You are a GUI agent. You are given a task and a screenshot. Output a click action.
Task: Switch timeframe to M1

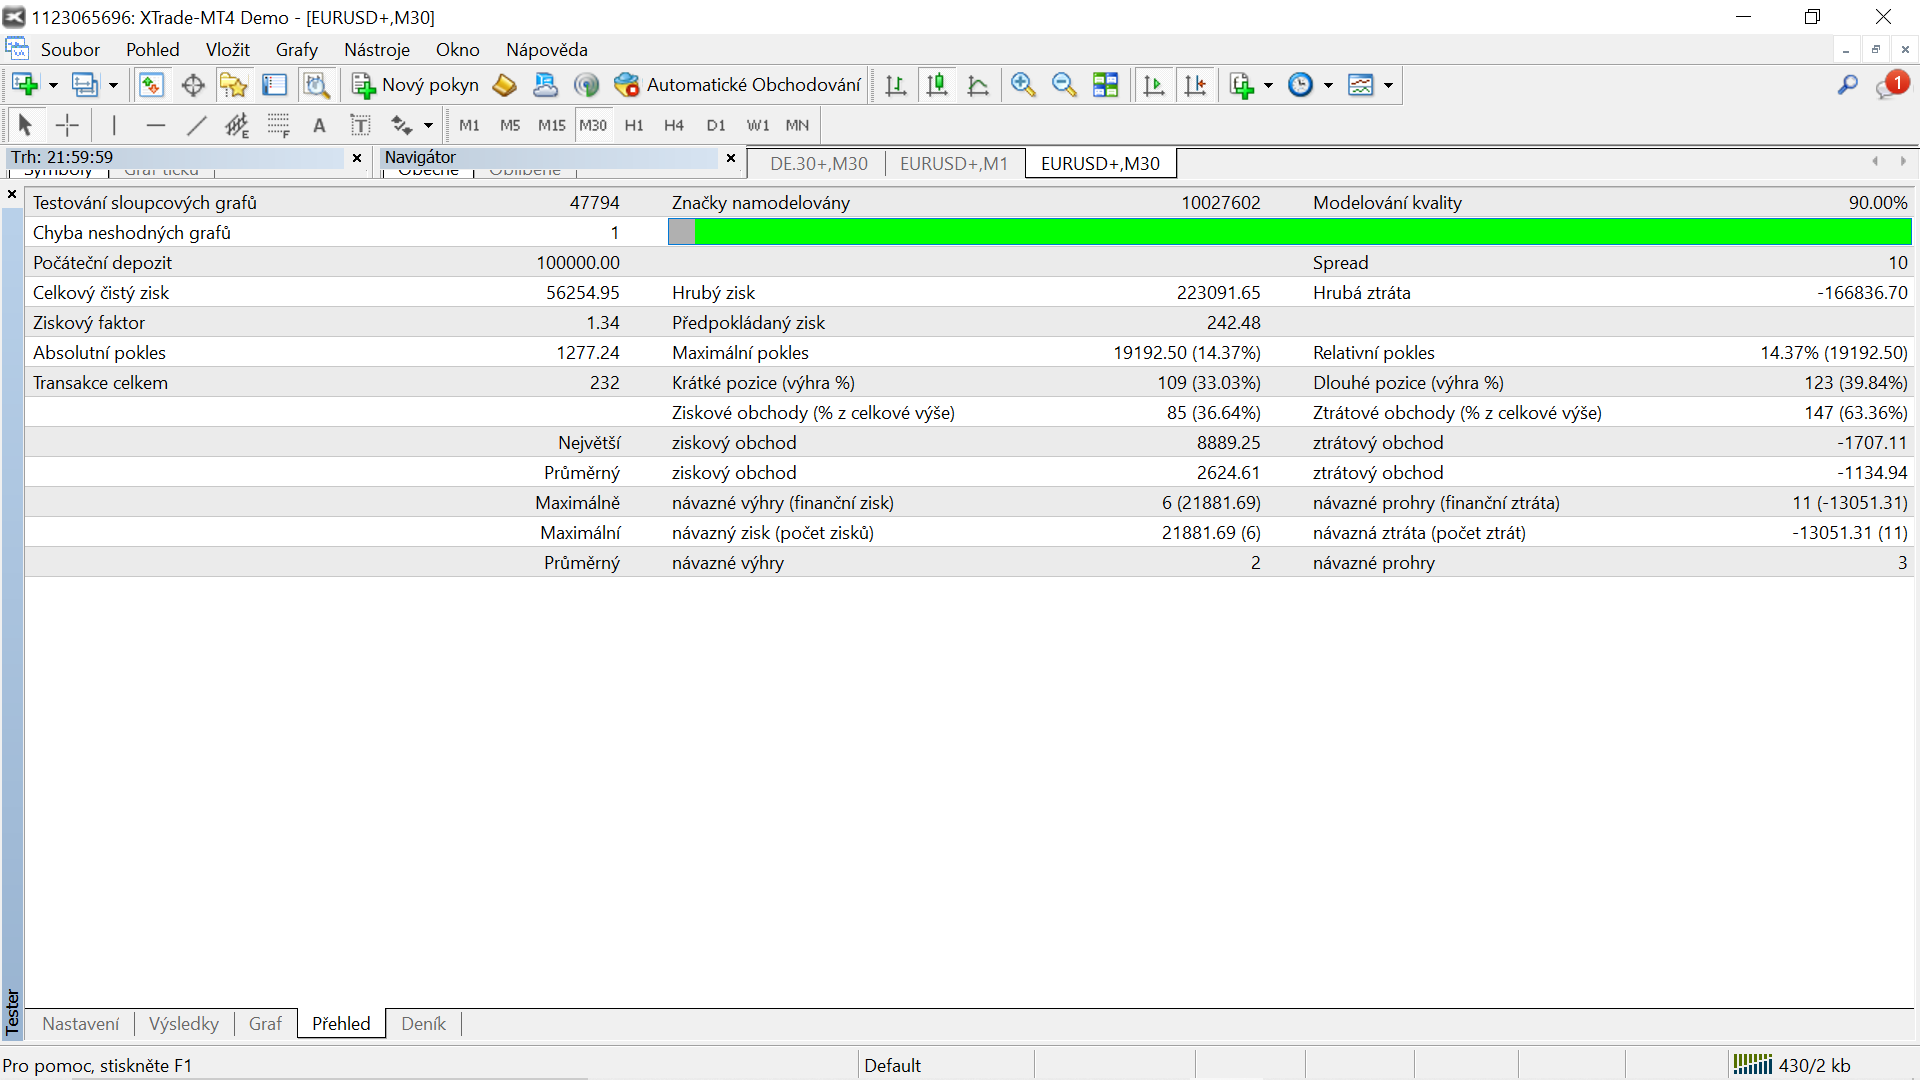pyautogui.click(x=469, y=125)
